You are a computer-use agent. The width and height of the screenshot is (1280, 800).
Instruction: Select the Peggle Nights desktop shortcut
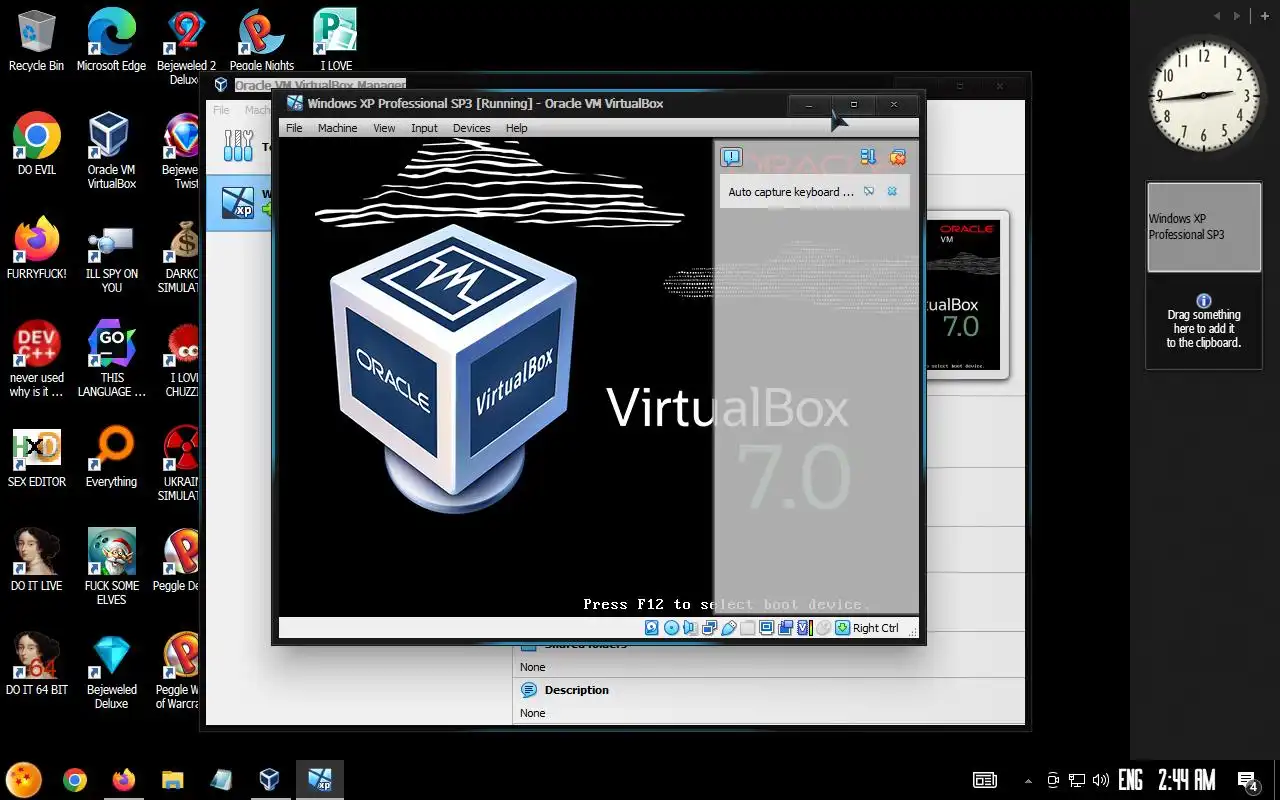(261, 40)
